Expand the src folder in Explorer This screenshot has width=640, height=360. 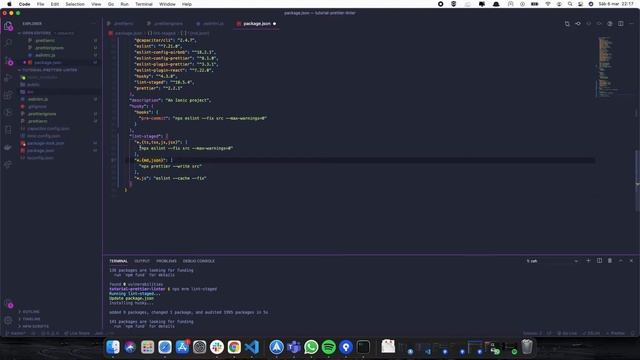[x=30, y=92]
